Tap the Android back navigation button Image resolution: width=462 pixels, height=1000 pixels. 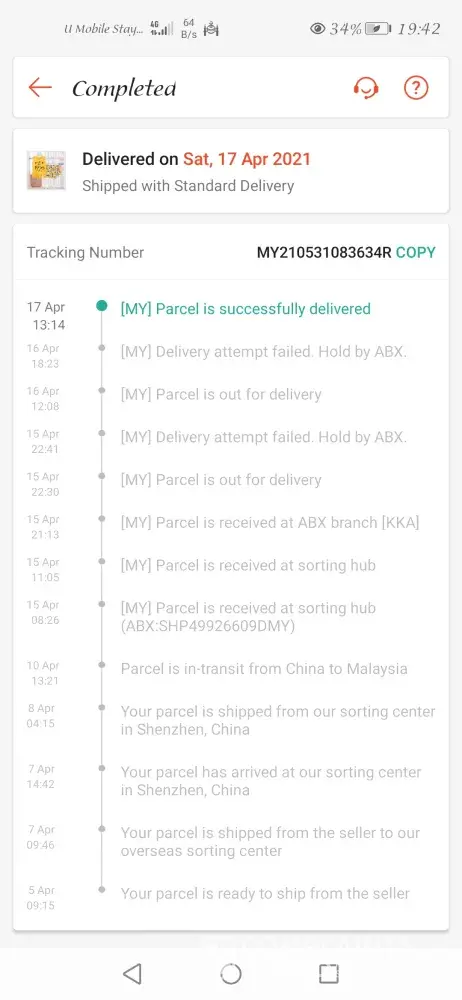[132, 973]
